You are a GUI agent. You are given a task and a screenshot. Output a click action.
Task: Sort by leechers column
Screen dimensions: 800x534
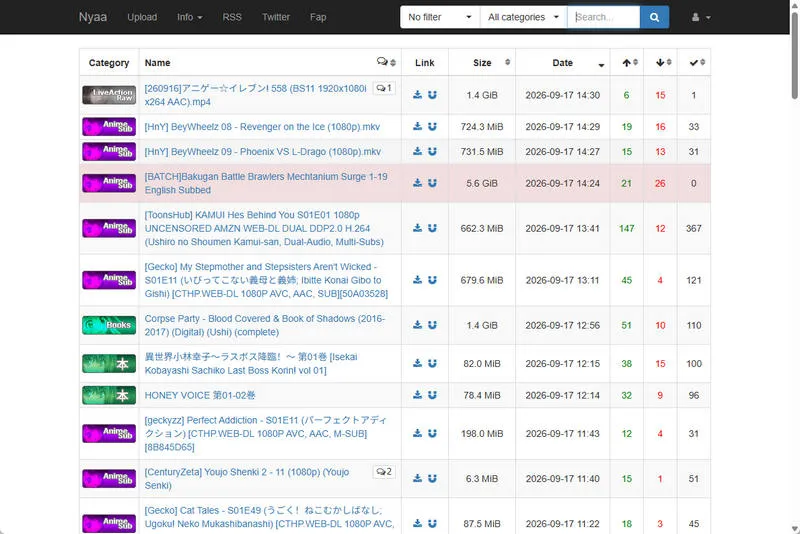[660, 63]
